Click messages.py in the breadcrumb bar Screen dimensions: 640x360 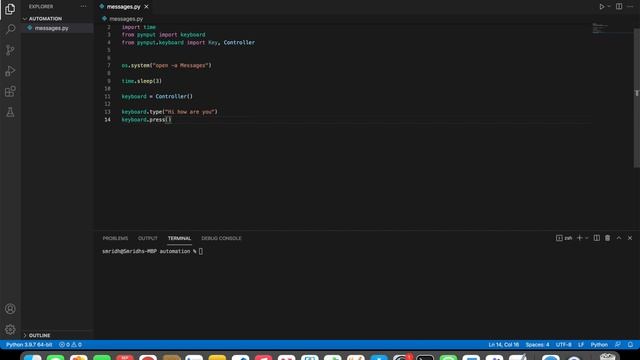tap(126, 19)
